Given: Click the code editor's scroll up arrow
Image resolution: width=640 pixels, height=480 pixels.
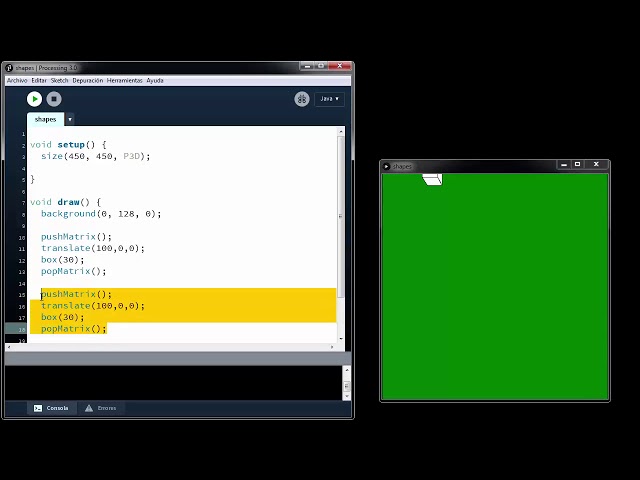Looking at the screenshot, I should click(x=340, y=131).
